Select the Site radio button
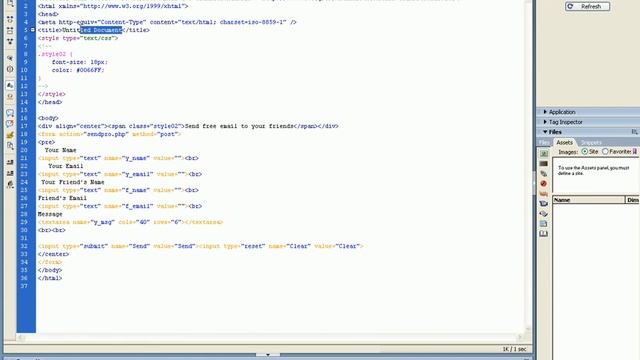This screenshot has width=640, height=360. [x=584, y=151]
